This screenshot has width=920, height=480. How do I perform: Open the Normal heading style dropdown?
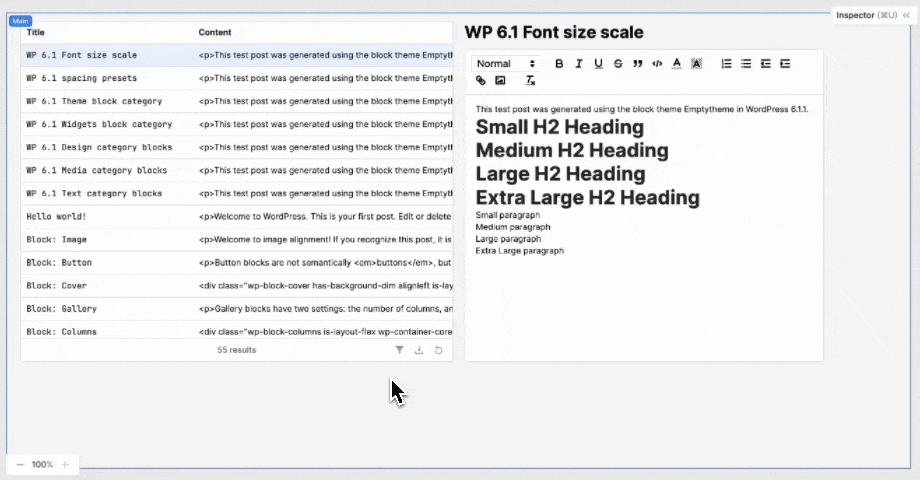(506, 64)
